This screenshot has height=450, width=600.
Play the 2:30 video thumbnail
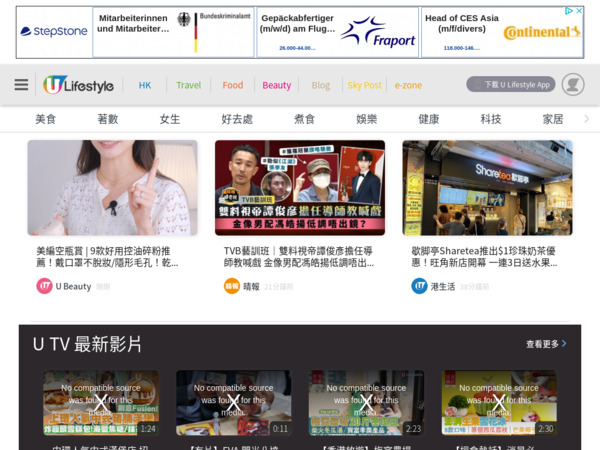pos(499,403)
